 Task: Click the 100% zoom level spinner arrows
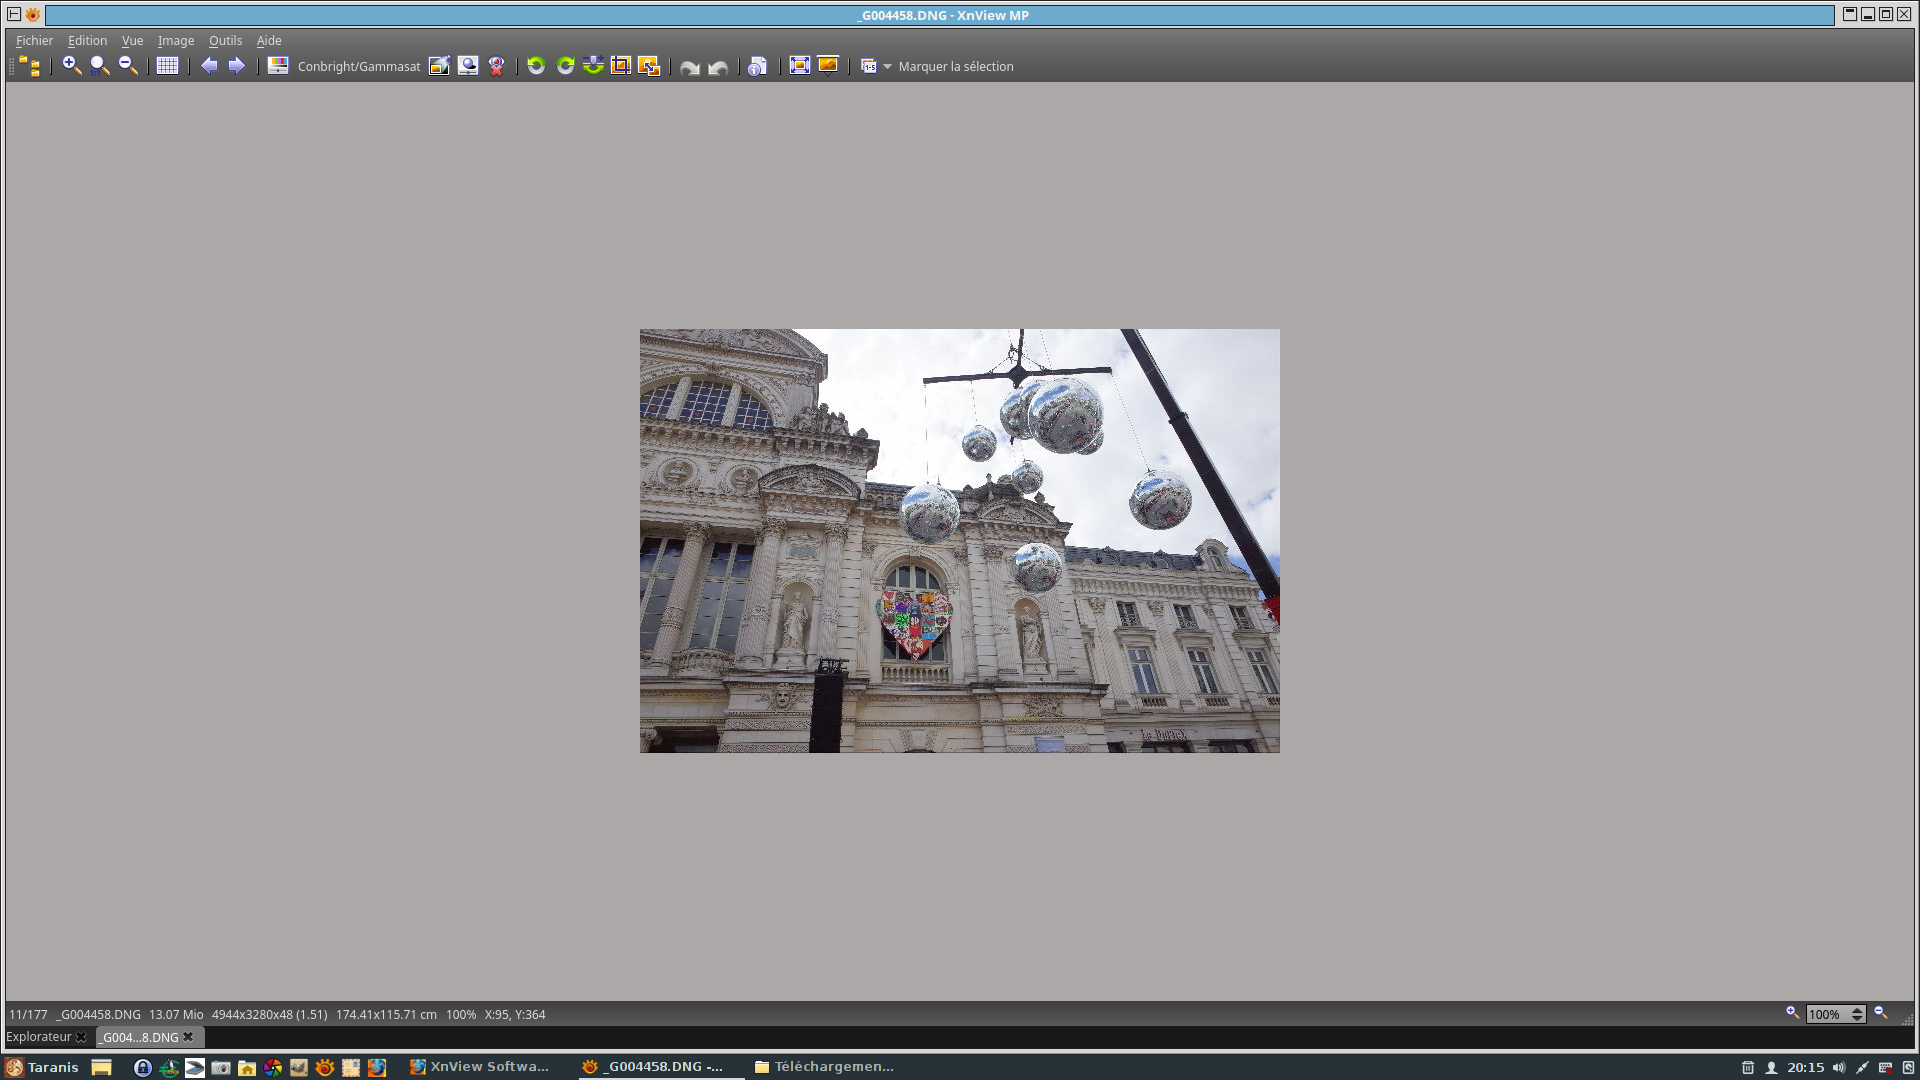pyautogui.click(x=1857, y=1014)
